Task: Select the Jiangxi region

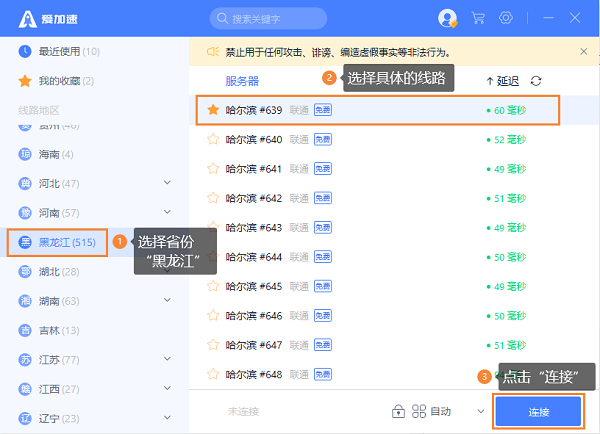Action: pos(49,389)
